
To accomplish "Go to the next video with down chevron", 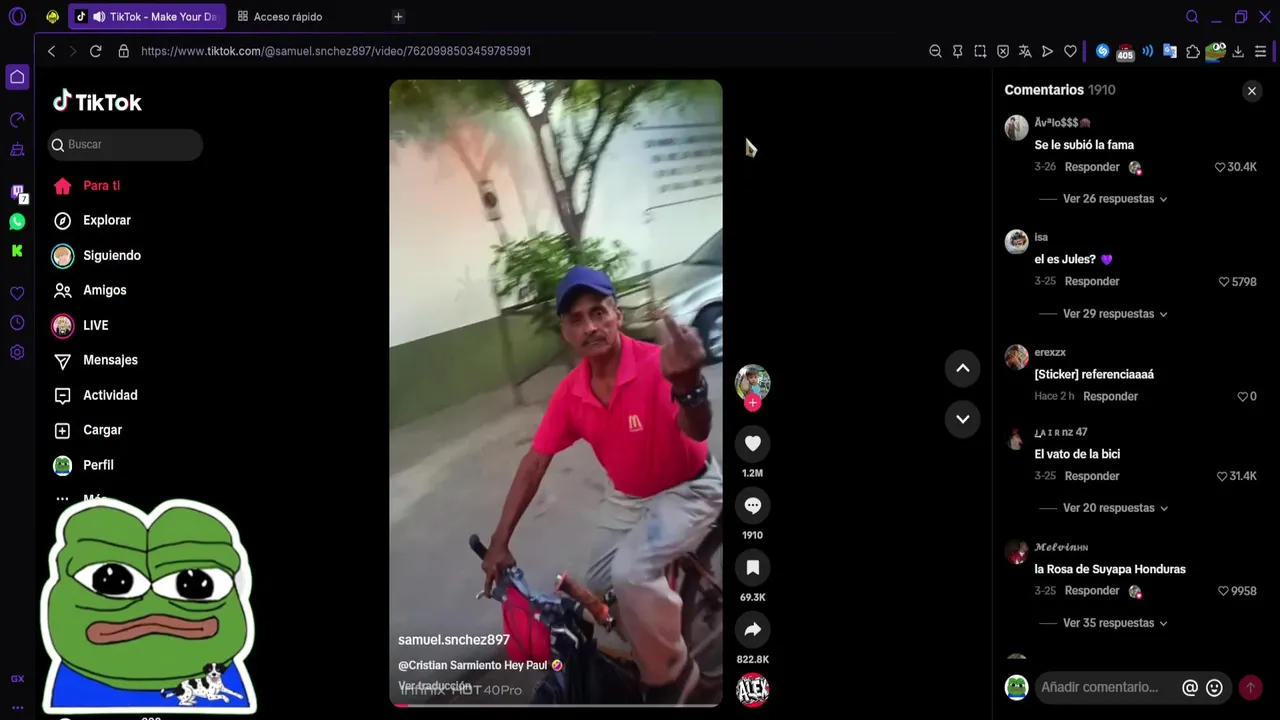I will pyautogui.click(x=962, y=419).
